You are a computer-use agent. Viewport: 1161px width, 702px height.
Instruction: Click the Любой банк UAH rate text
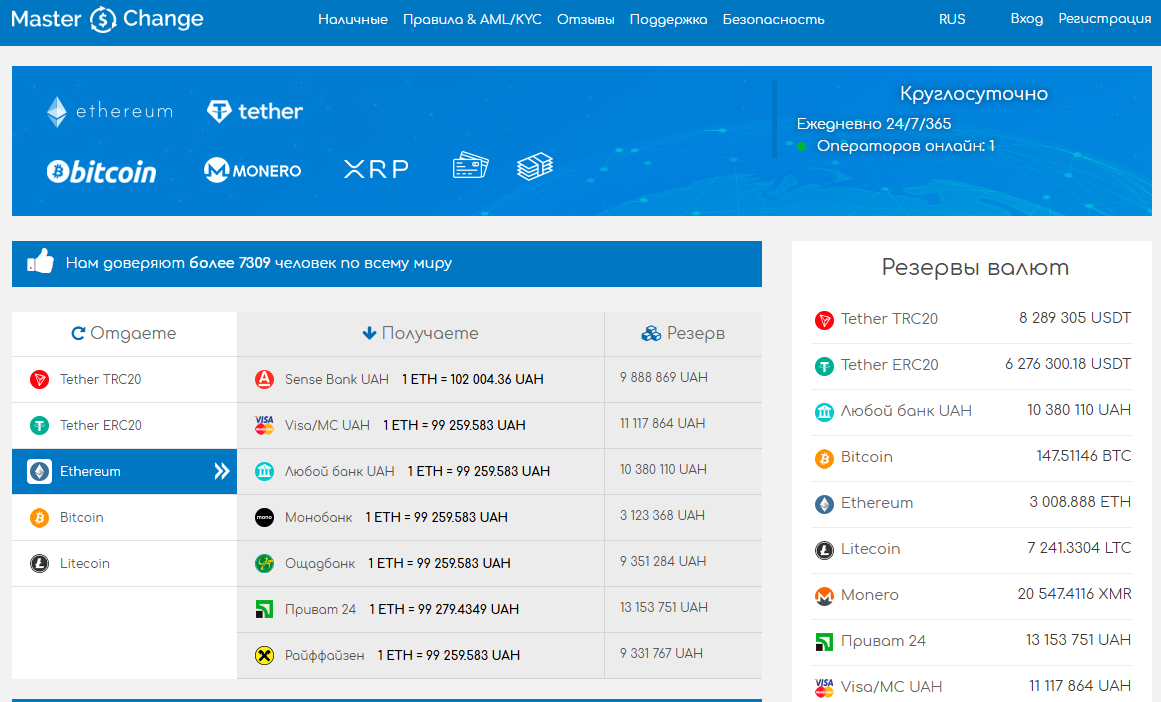pyautogui.click(x=478, y=472)
